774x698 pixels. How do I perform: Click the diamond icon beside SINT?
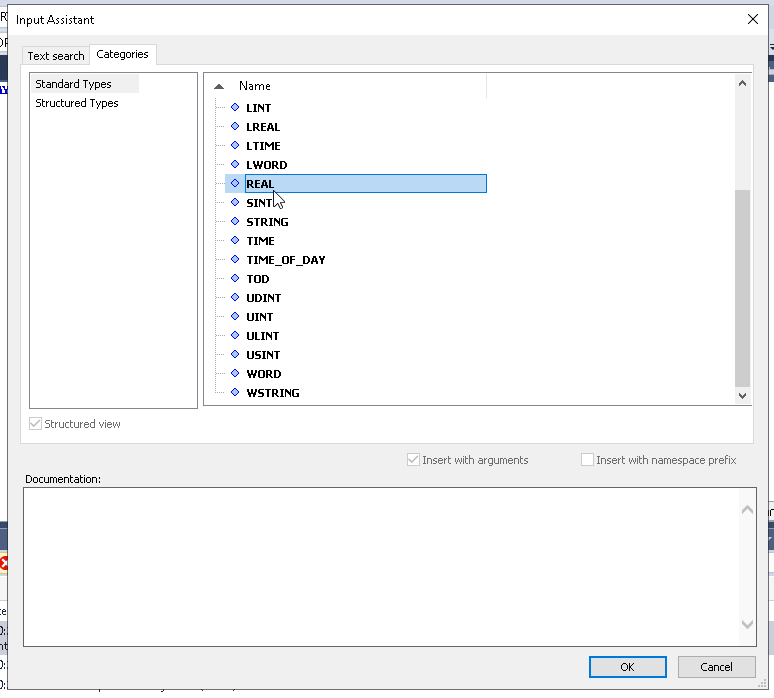235,202
